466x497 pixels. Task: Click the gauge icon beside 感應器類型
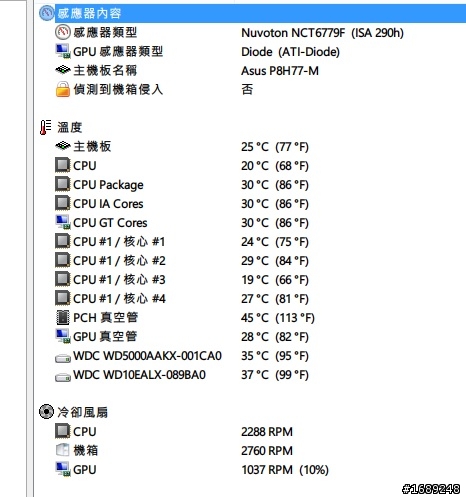pos(63,32)
